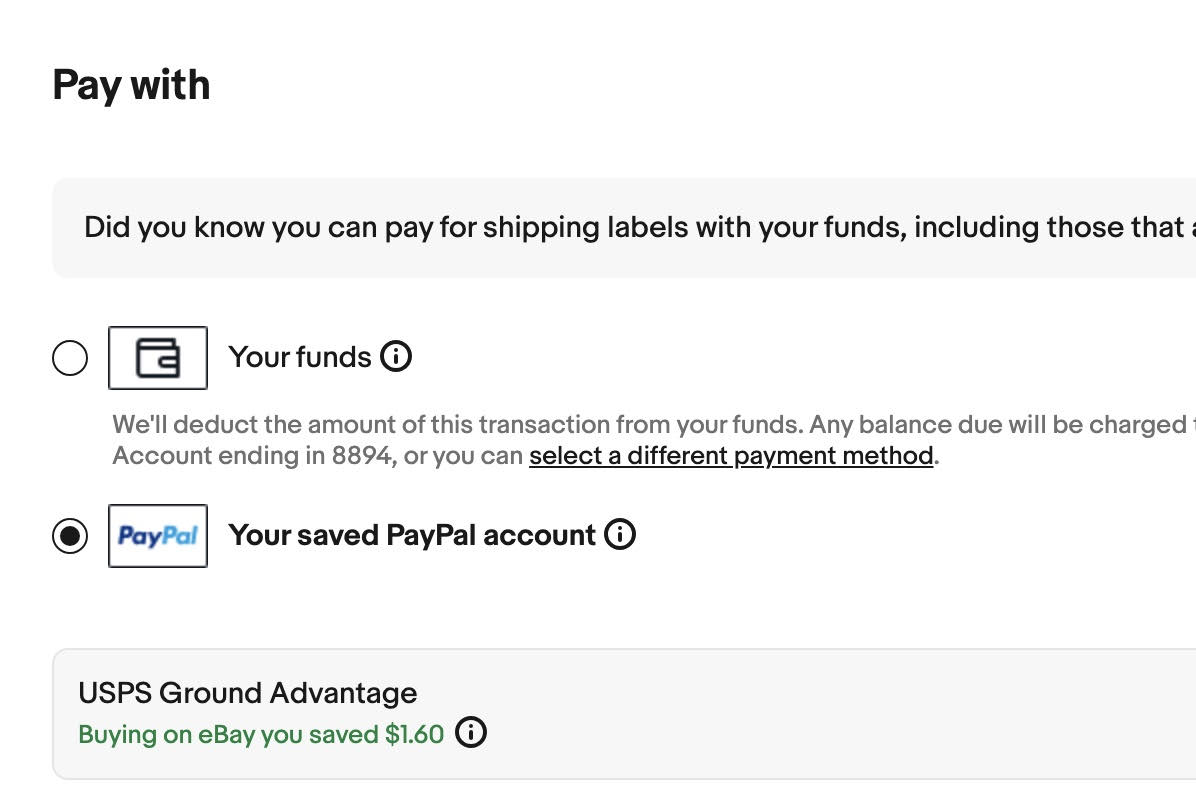The width and height of the screenshot is (1196, 804).
Task: Check the shipping savings explanation icon
Action: (x=470, y=733)
